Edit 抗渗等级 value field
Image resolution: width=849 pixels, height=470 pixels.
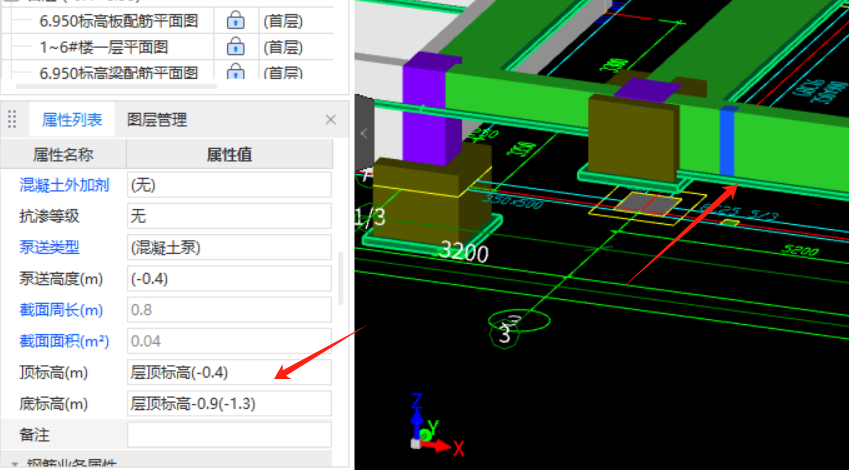[229, 216]
